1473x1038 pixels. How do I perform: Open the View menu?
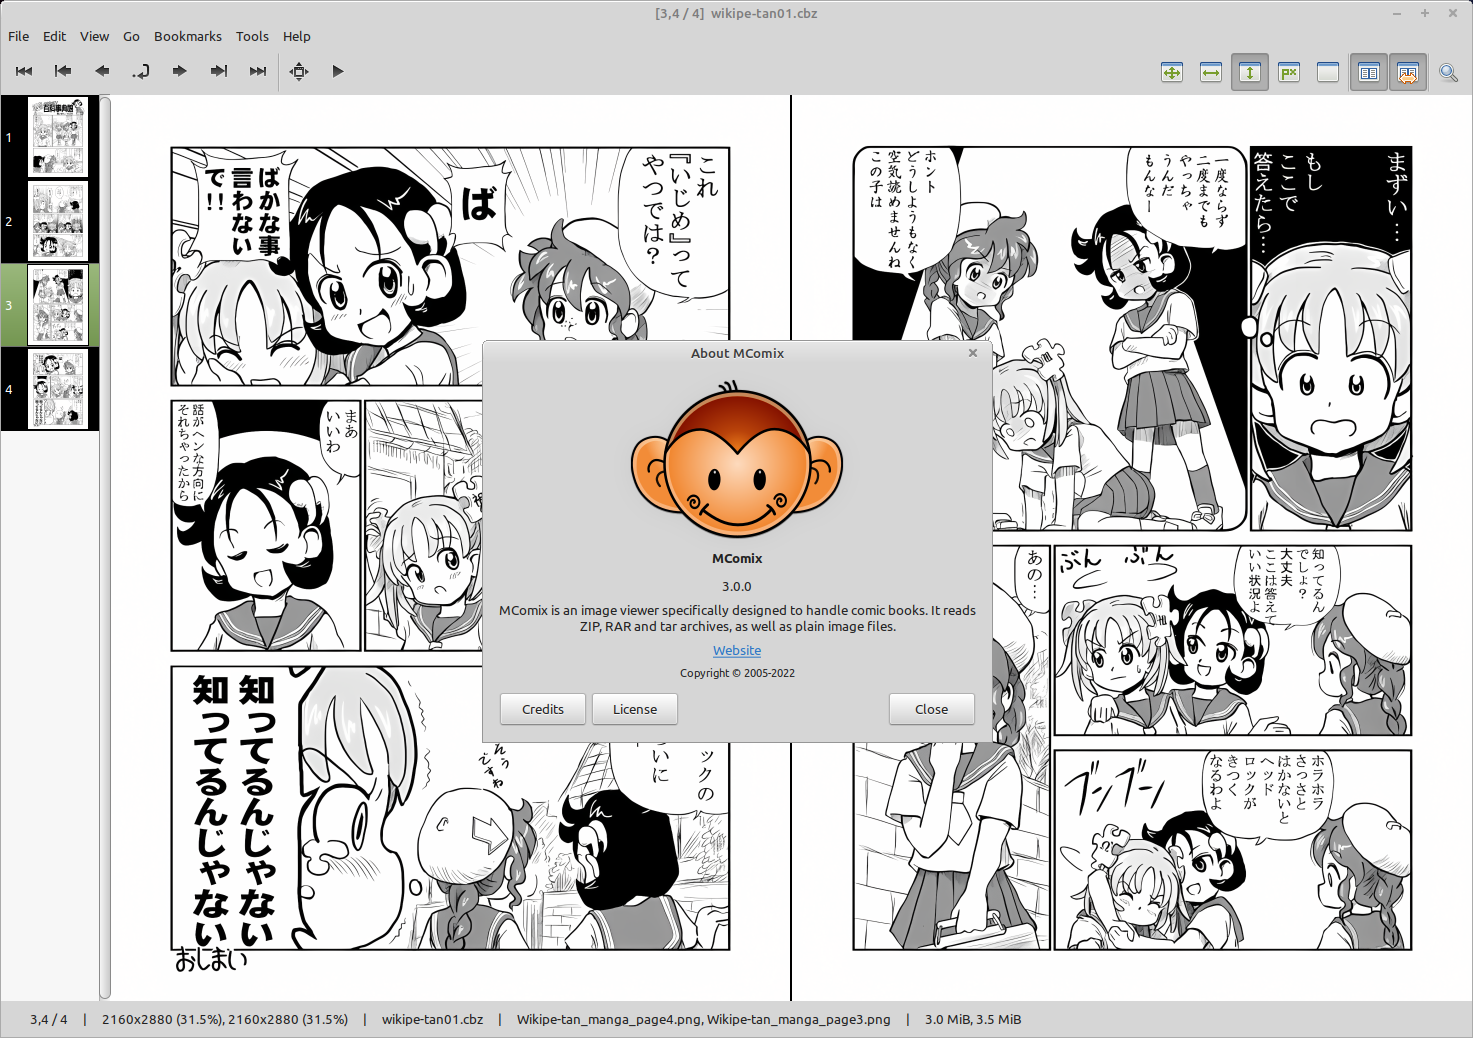coord(95,36)
